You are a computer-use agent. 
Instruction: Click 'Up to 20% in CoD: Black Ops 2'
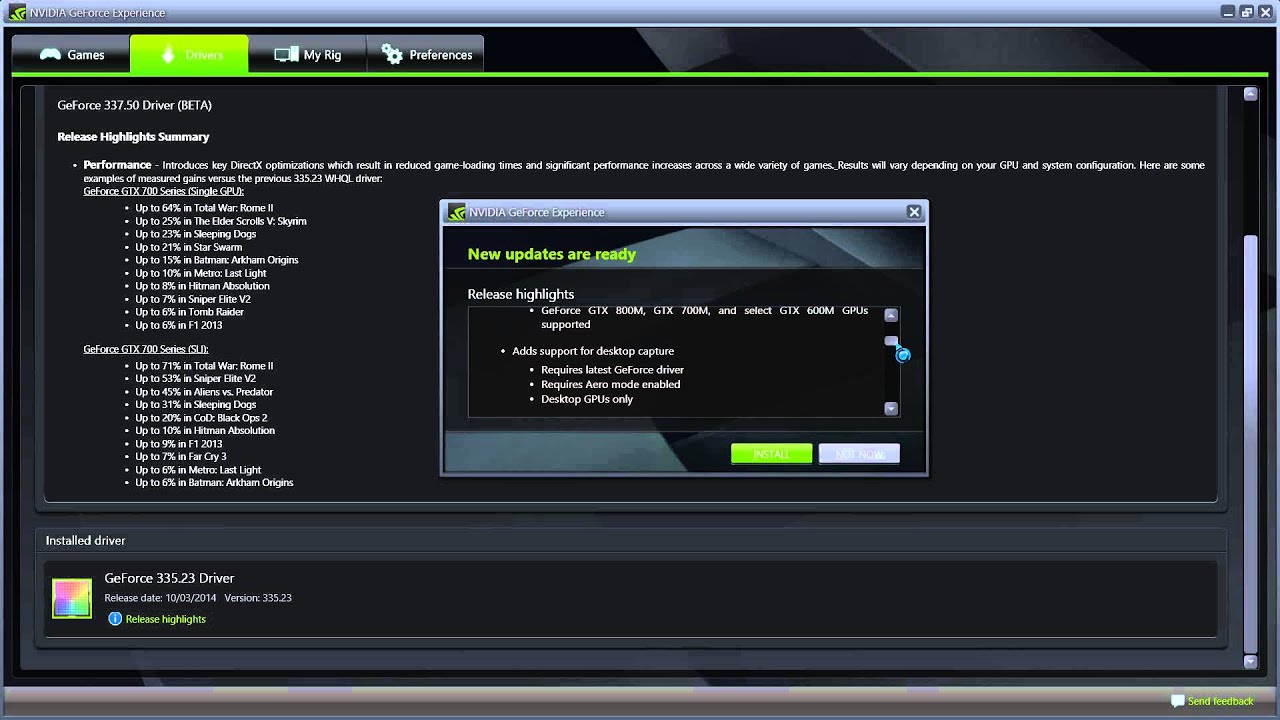pos(201,418)
